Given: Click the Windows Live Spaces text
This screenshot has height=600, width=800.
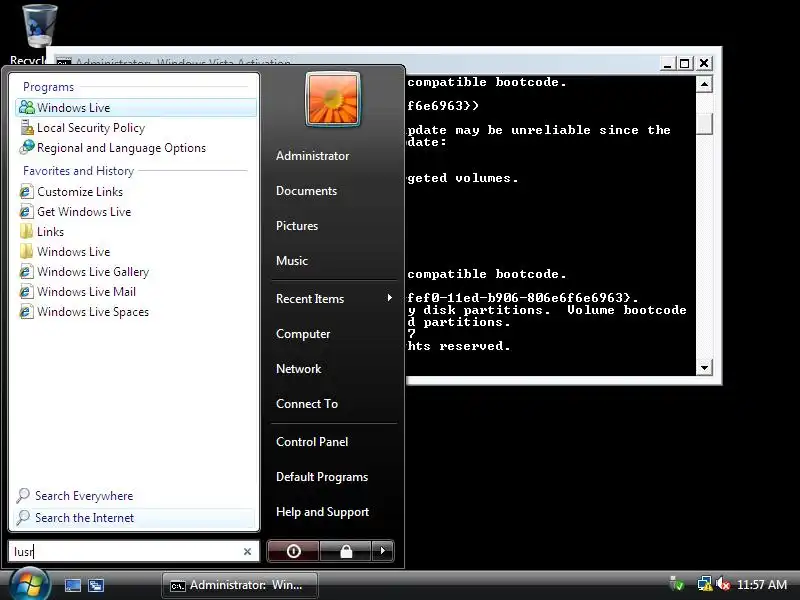Looking at the screenshot, I should 93,312.
